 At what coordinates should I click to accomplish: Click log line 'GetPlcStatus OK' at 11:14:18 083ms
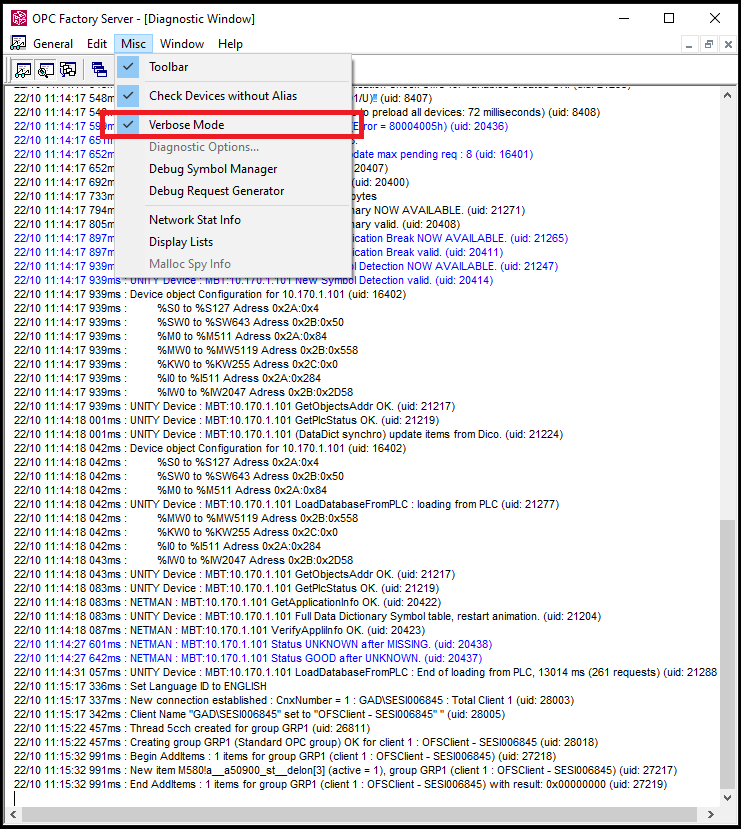pyautogui.click(x=226, y=588)
